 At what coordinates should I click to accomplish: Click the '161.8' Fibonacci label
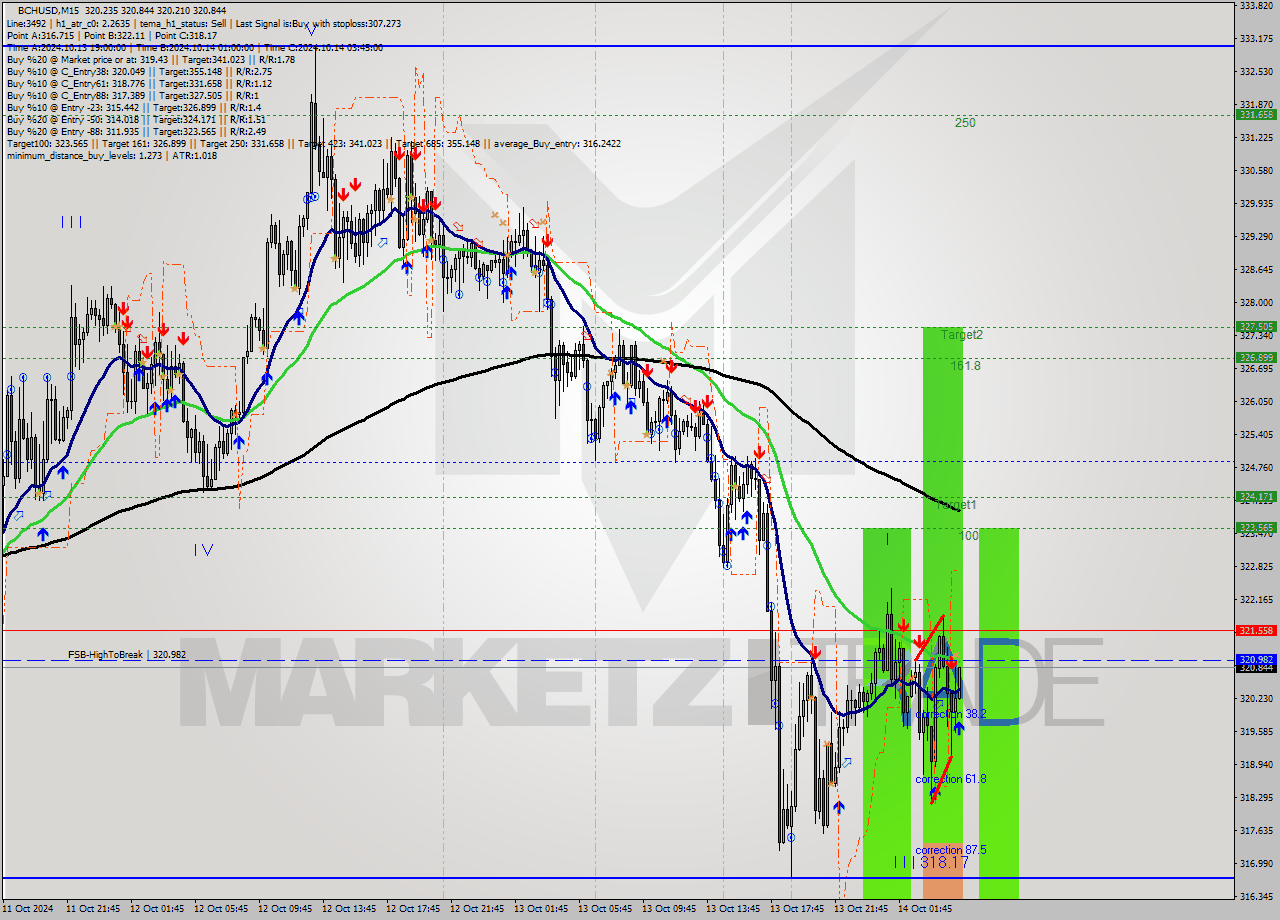[965, 366]
